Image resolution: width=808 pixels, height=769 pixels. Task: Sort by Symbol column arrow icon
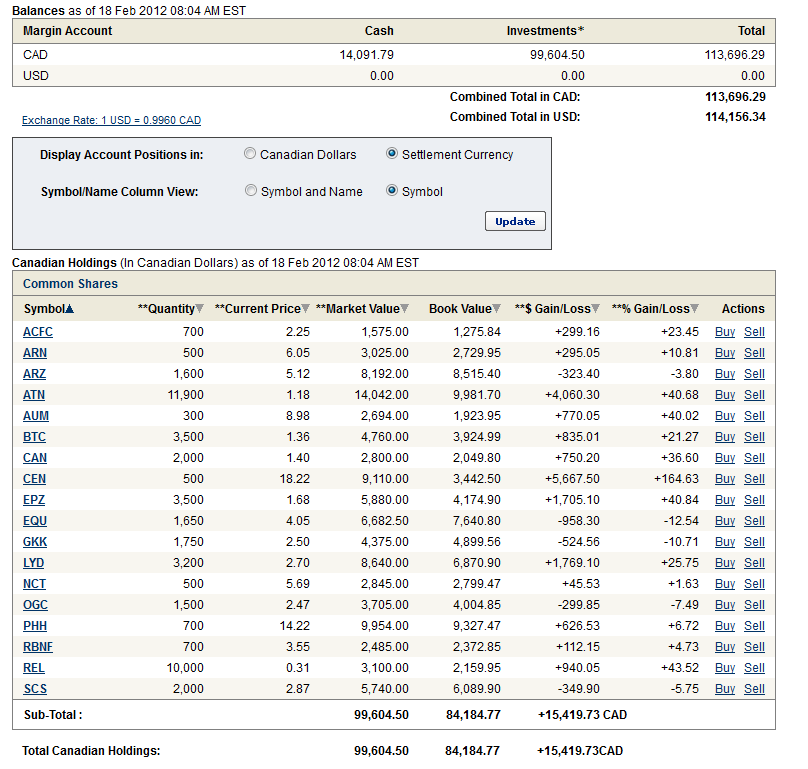pos(70,309)
